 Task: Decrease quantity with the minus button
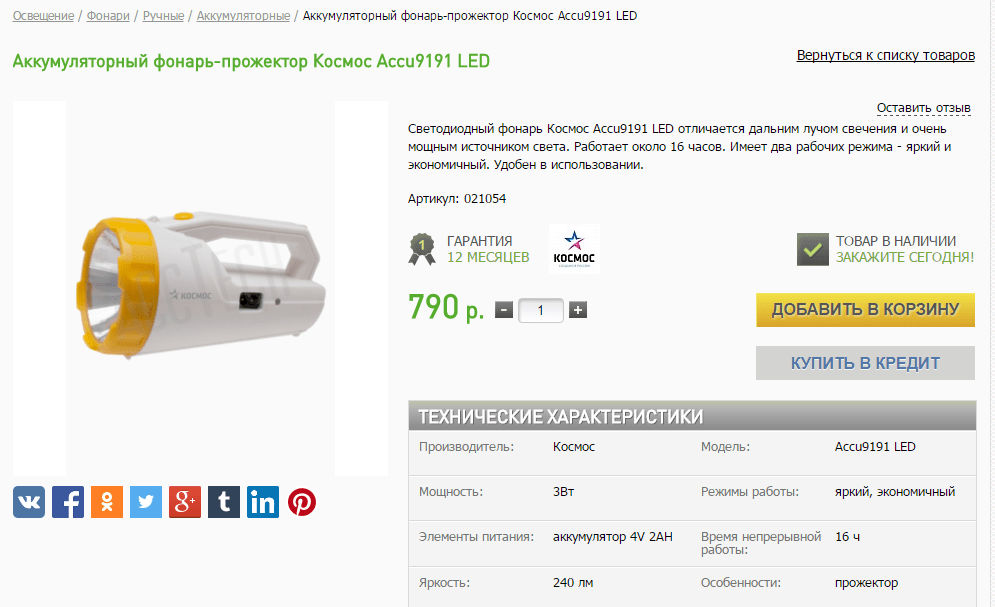click(504, 310)
